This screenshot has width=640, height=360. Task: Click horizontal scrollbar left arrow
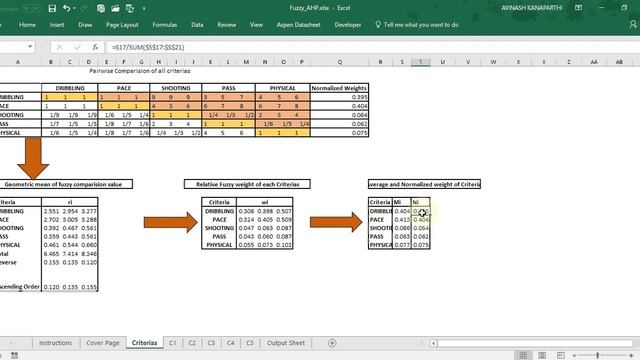tap(434, 343)
